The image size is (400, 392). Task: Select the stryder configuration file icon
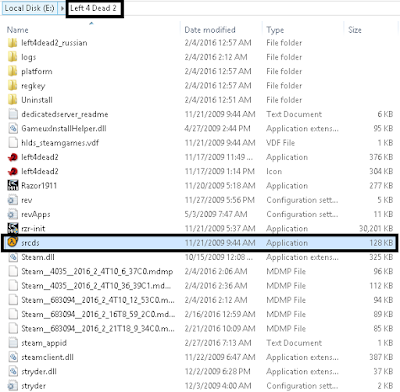point(13,386)
